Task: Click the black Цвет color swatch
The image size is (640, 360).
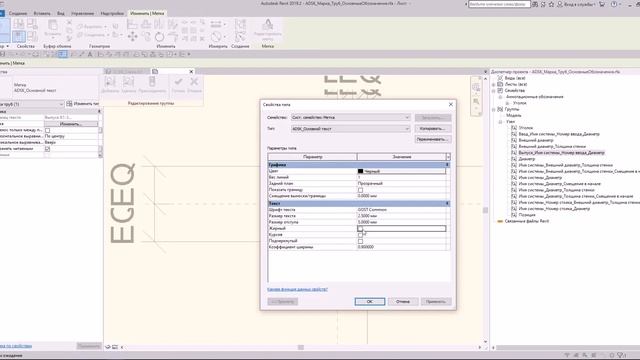Action: point(360,171)
